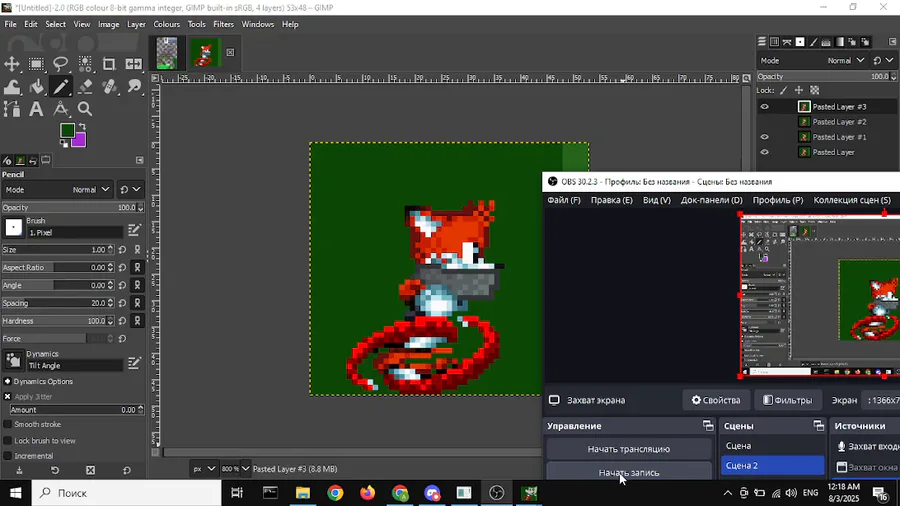Select the Free Select lasso tool

60,64
